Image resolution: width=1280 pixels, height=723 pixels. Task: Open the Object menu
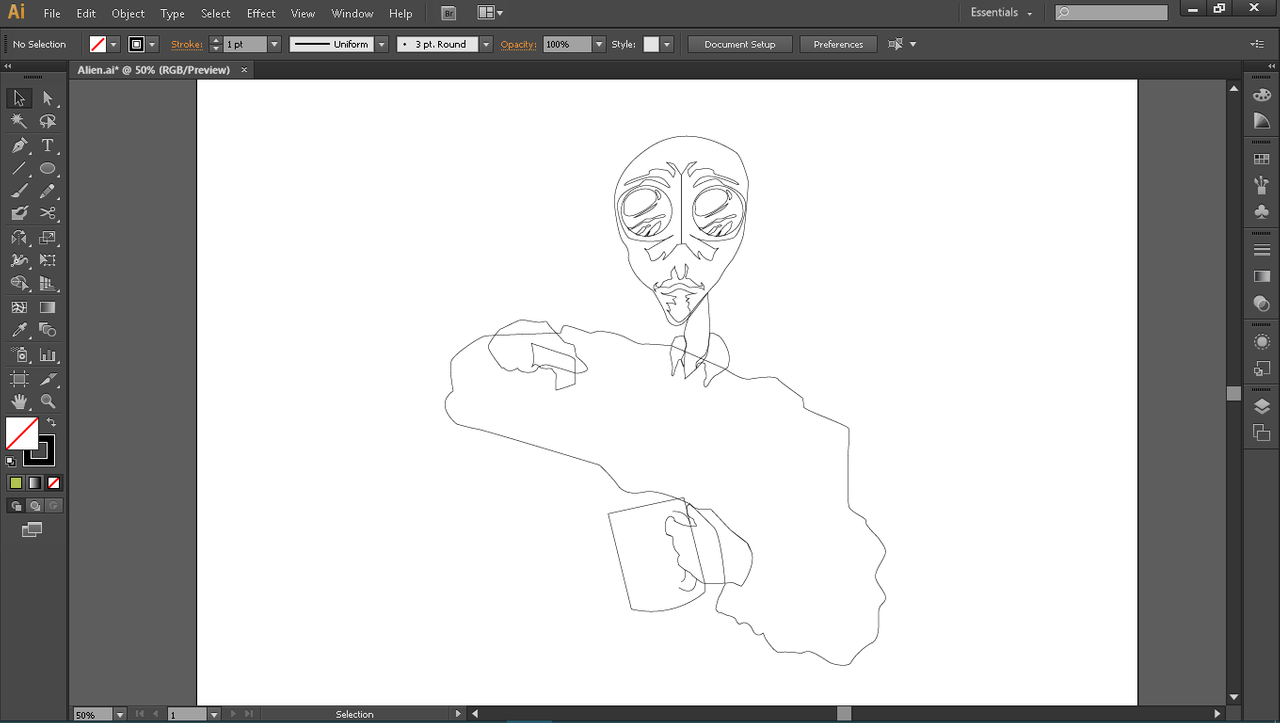(128, 14)
